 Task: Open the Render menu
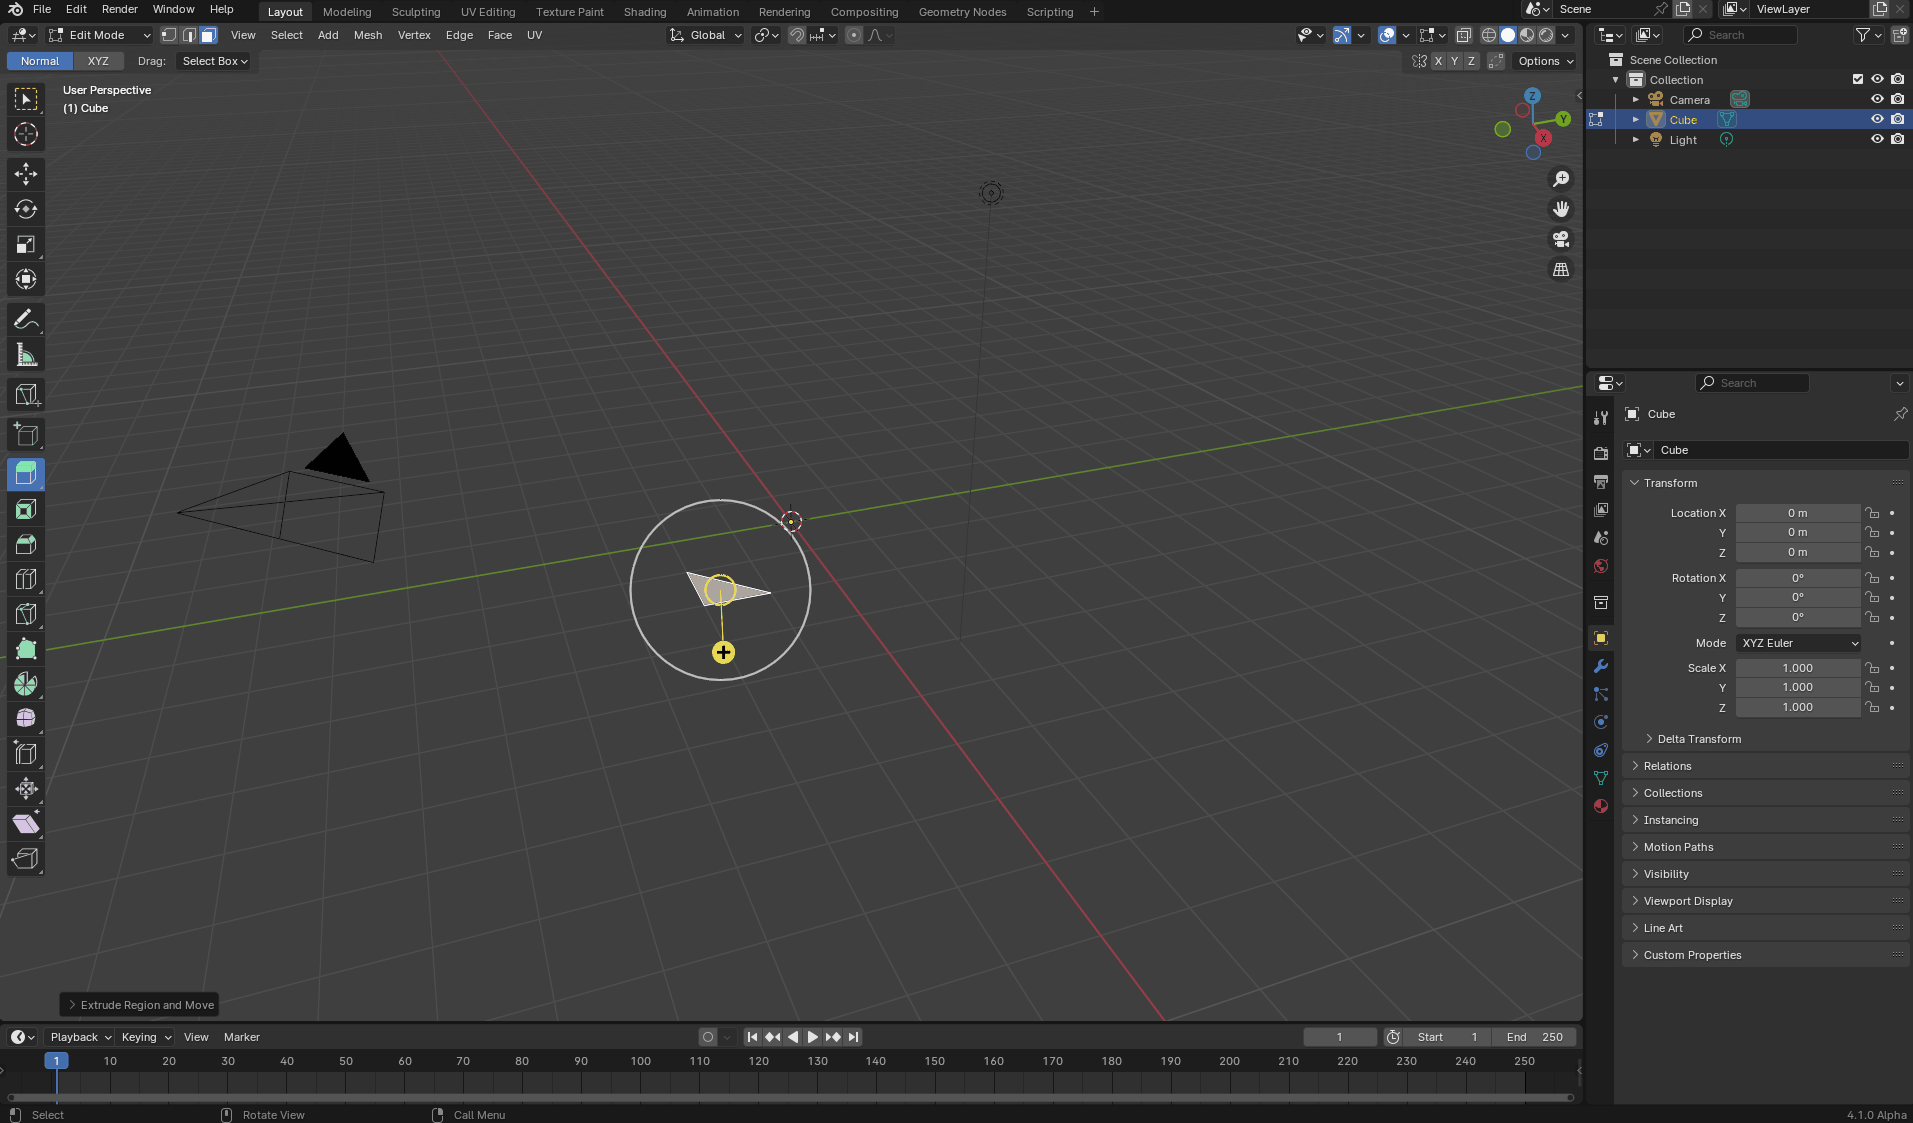pos(120,9)
